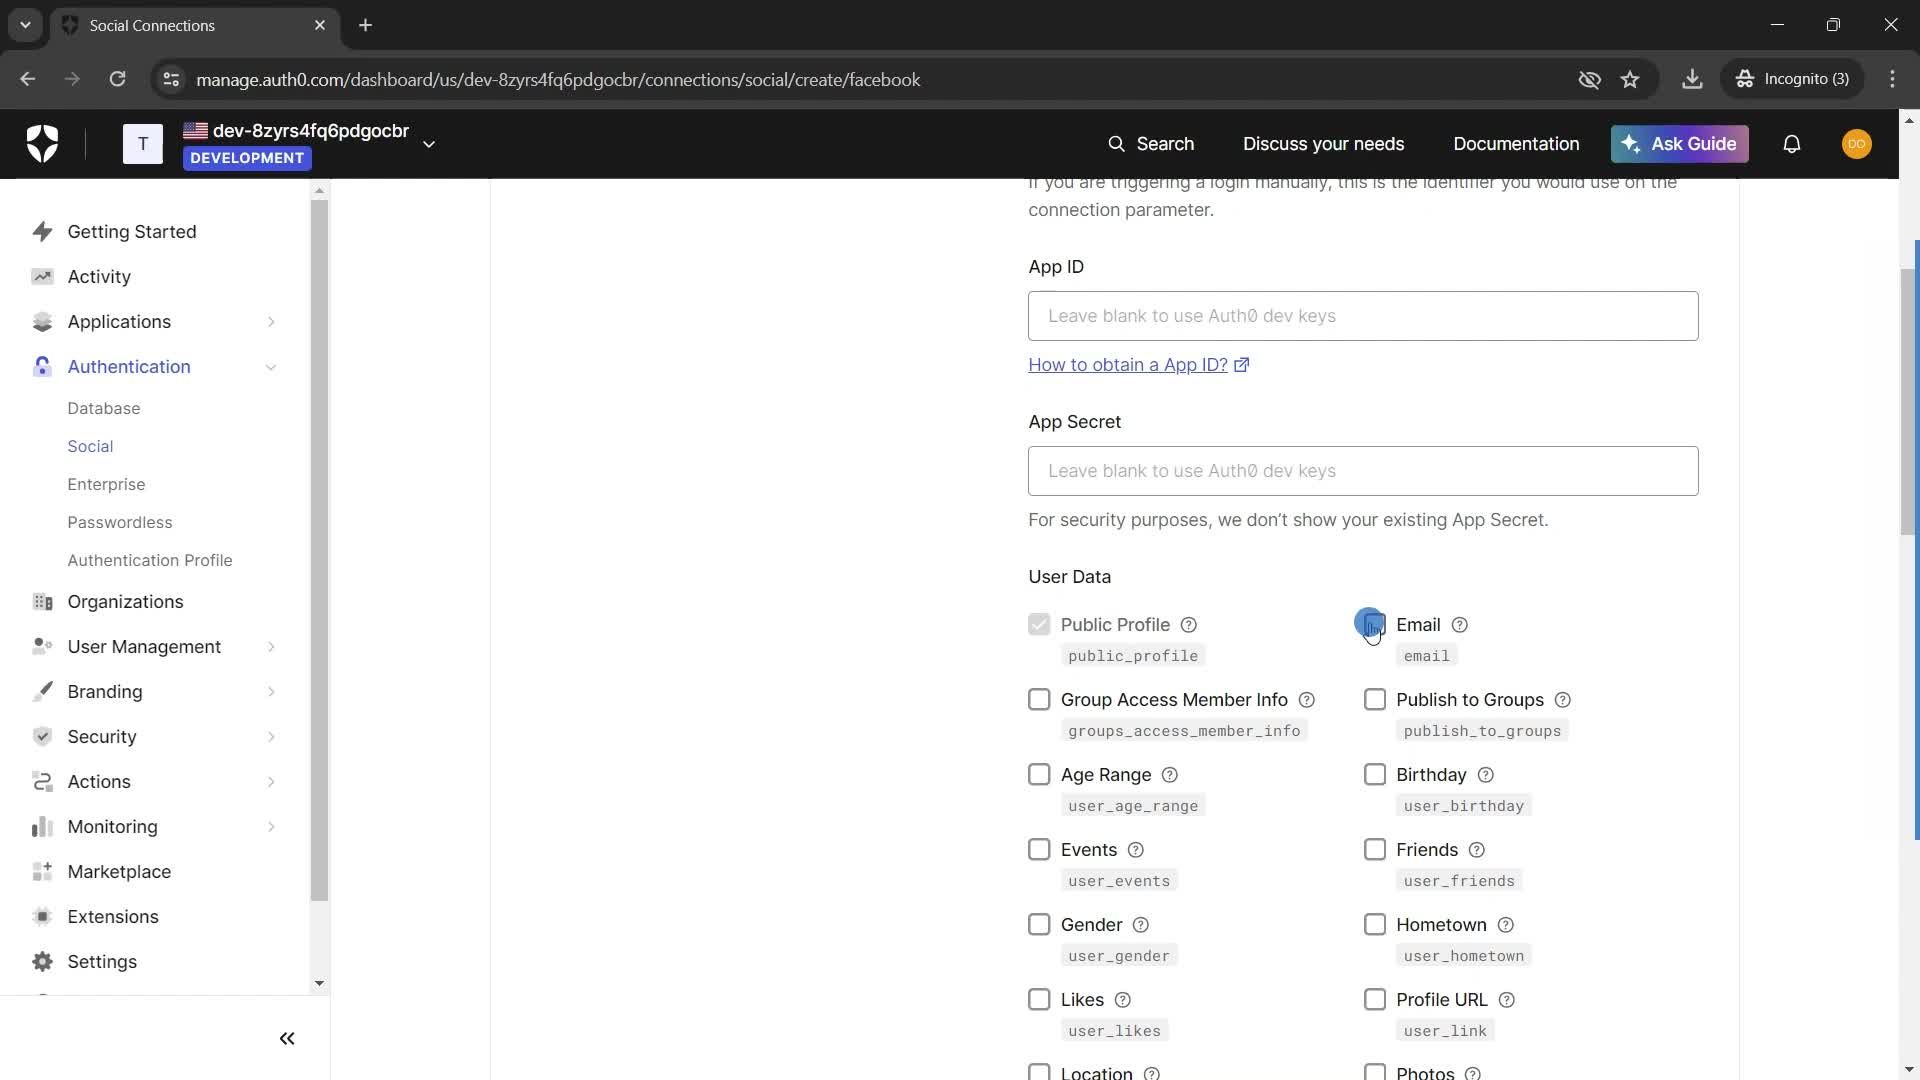Click the Security shield icon
This screenshot has width=1920, height=1080.
pyautogui.click(x=42, y=737)
